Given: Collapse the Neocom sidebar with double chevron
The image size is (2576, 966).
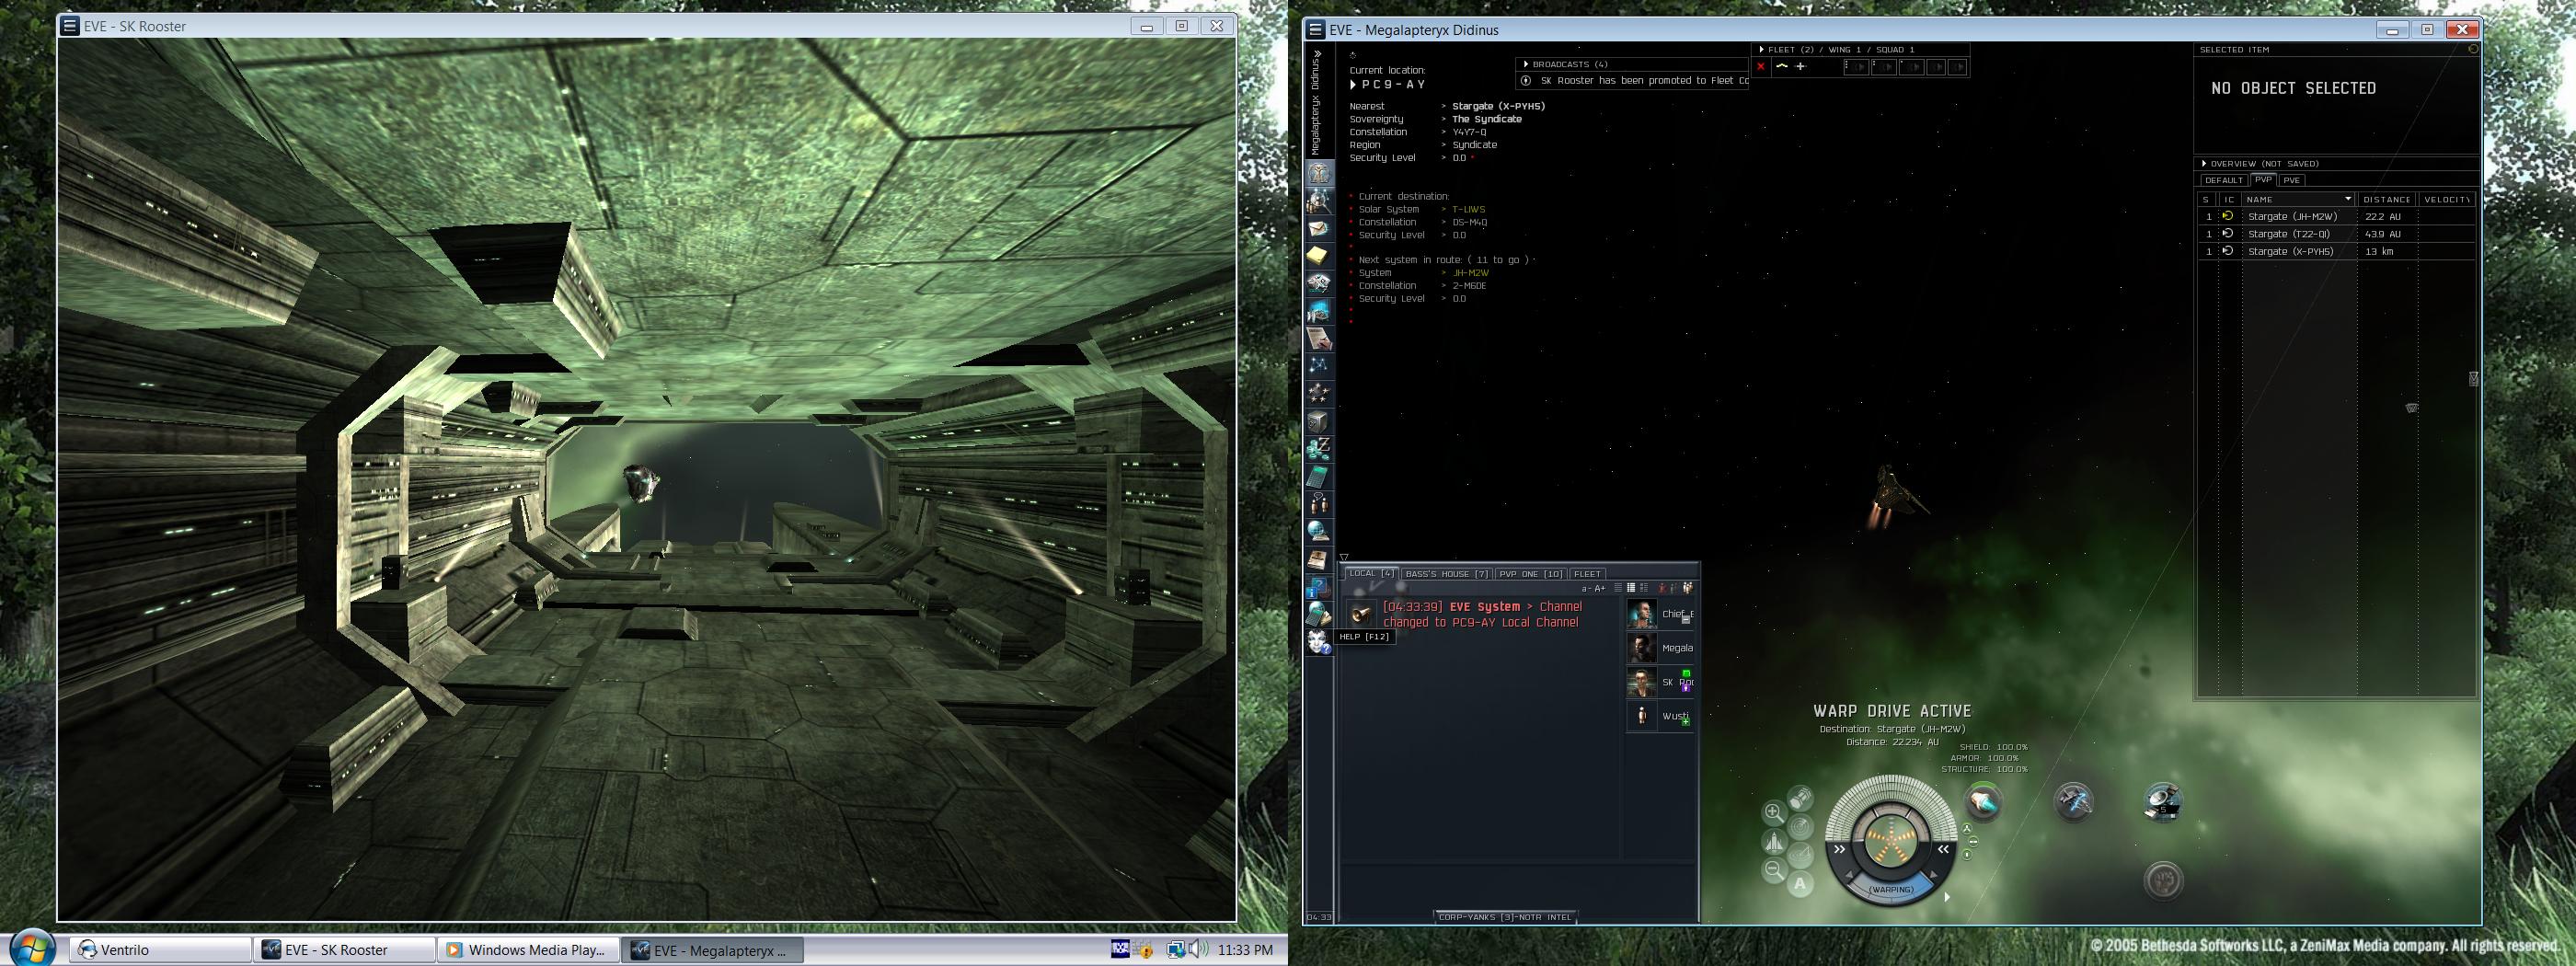Looking at the screenshot, I should (1317, 53).
